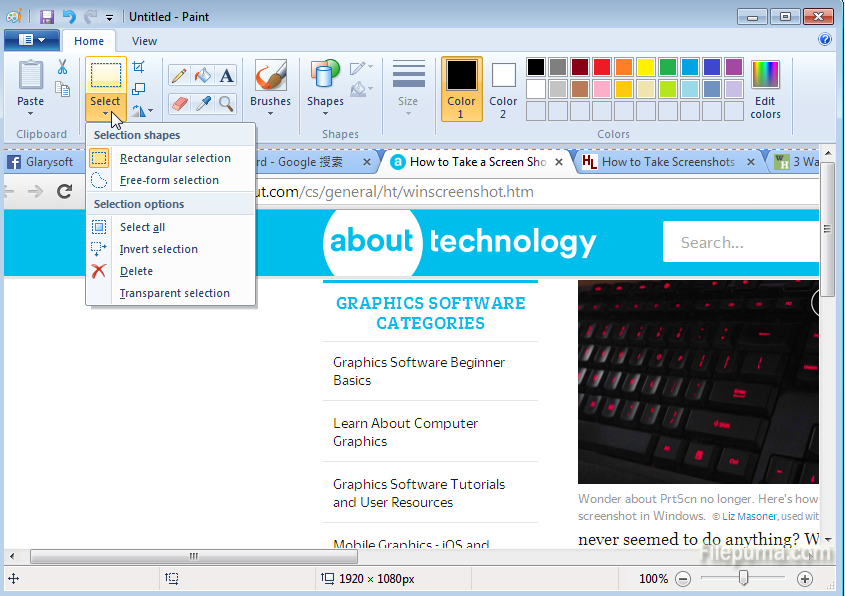Switch to the View ribbon tab
Image resolution: width=845 pixels, height=596 pixels.
(144, 41)
